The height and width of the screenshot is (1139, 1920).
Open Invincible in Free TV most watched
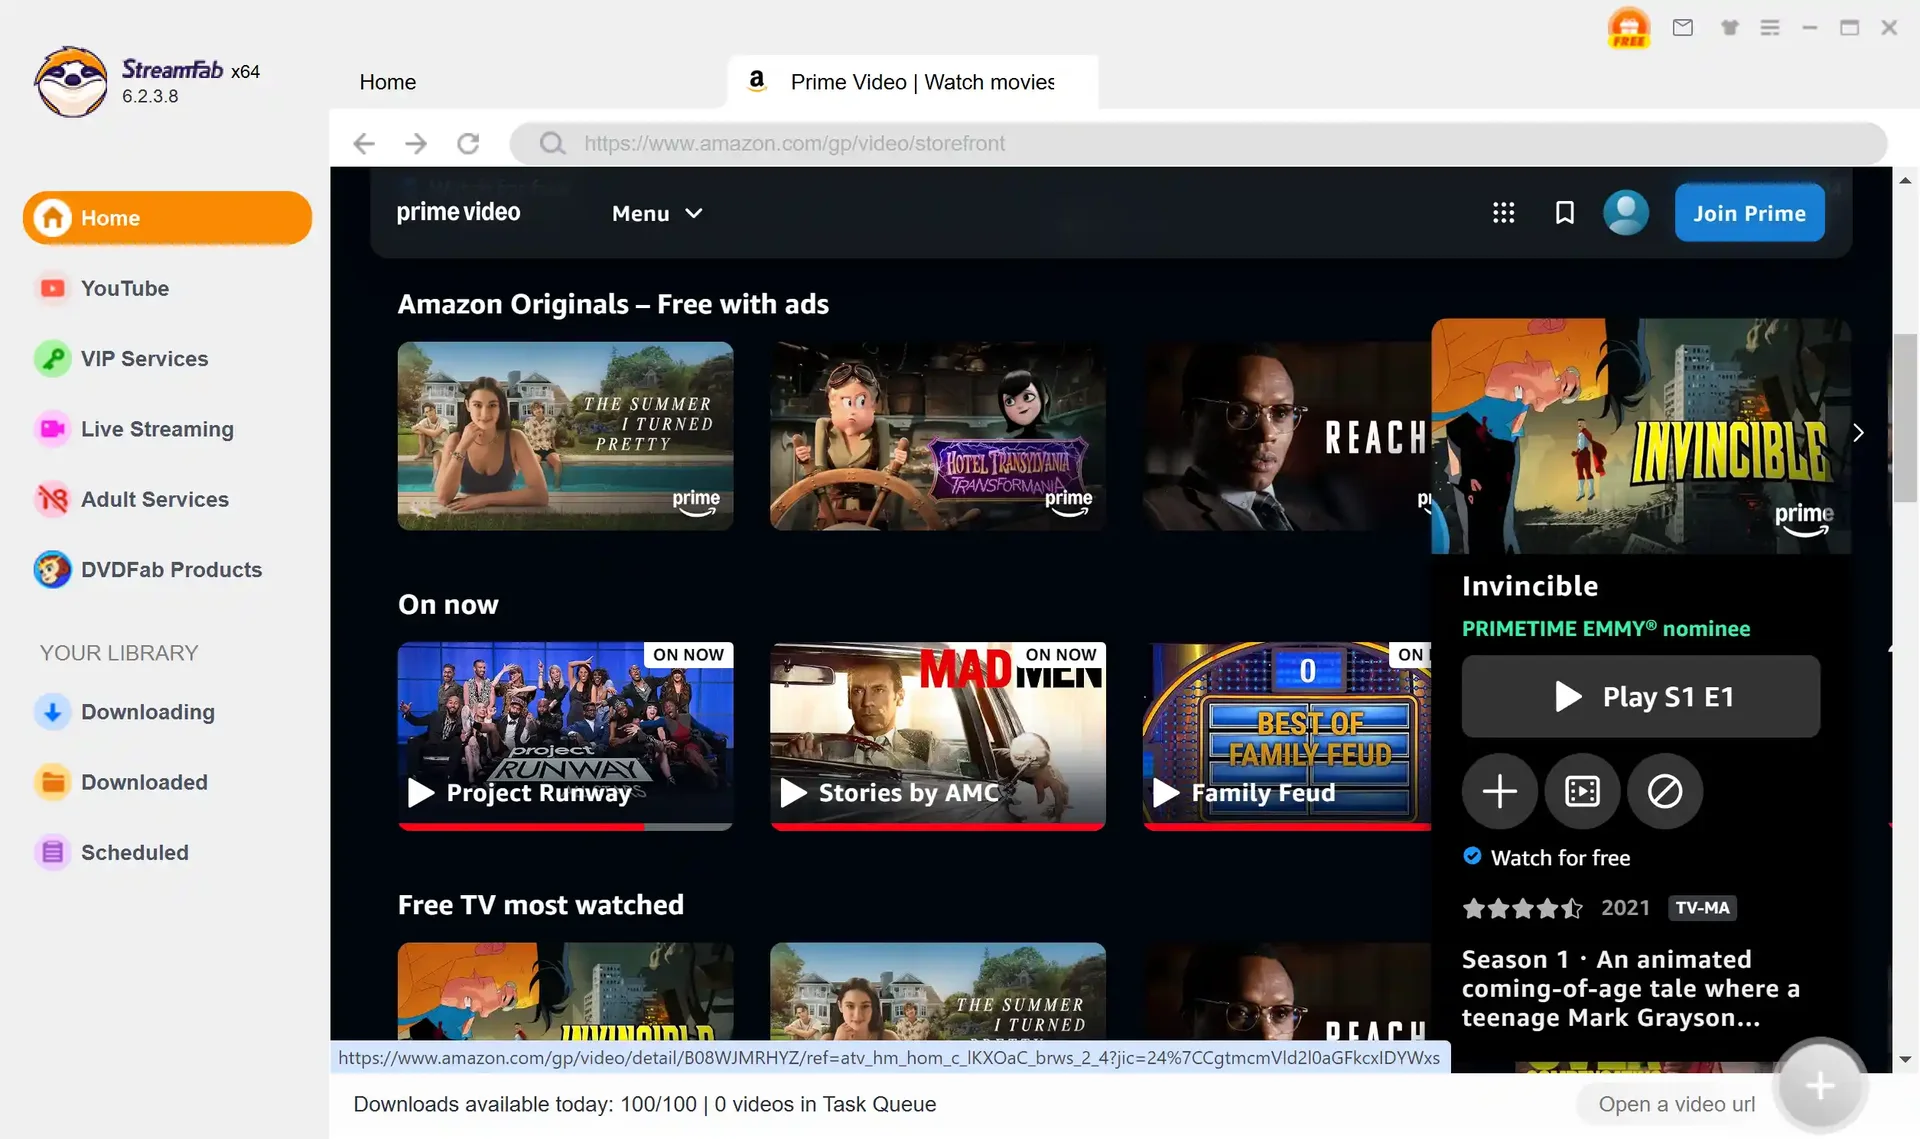point(565,991)
